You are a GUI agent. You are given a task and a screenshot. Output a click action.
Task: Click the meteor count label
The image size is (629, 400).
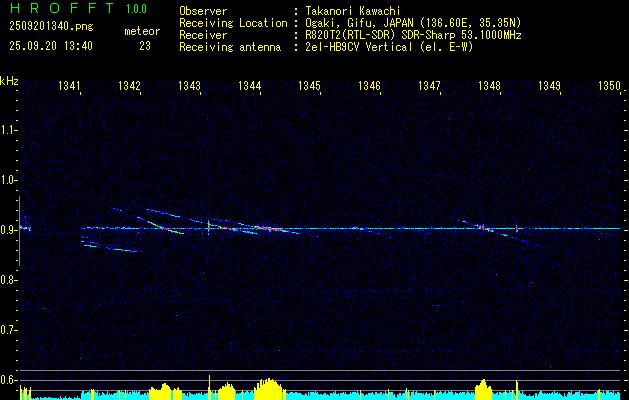pyautogui.click(x=142, y=31)
